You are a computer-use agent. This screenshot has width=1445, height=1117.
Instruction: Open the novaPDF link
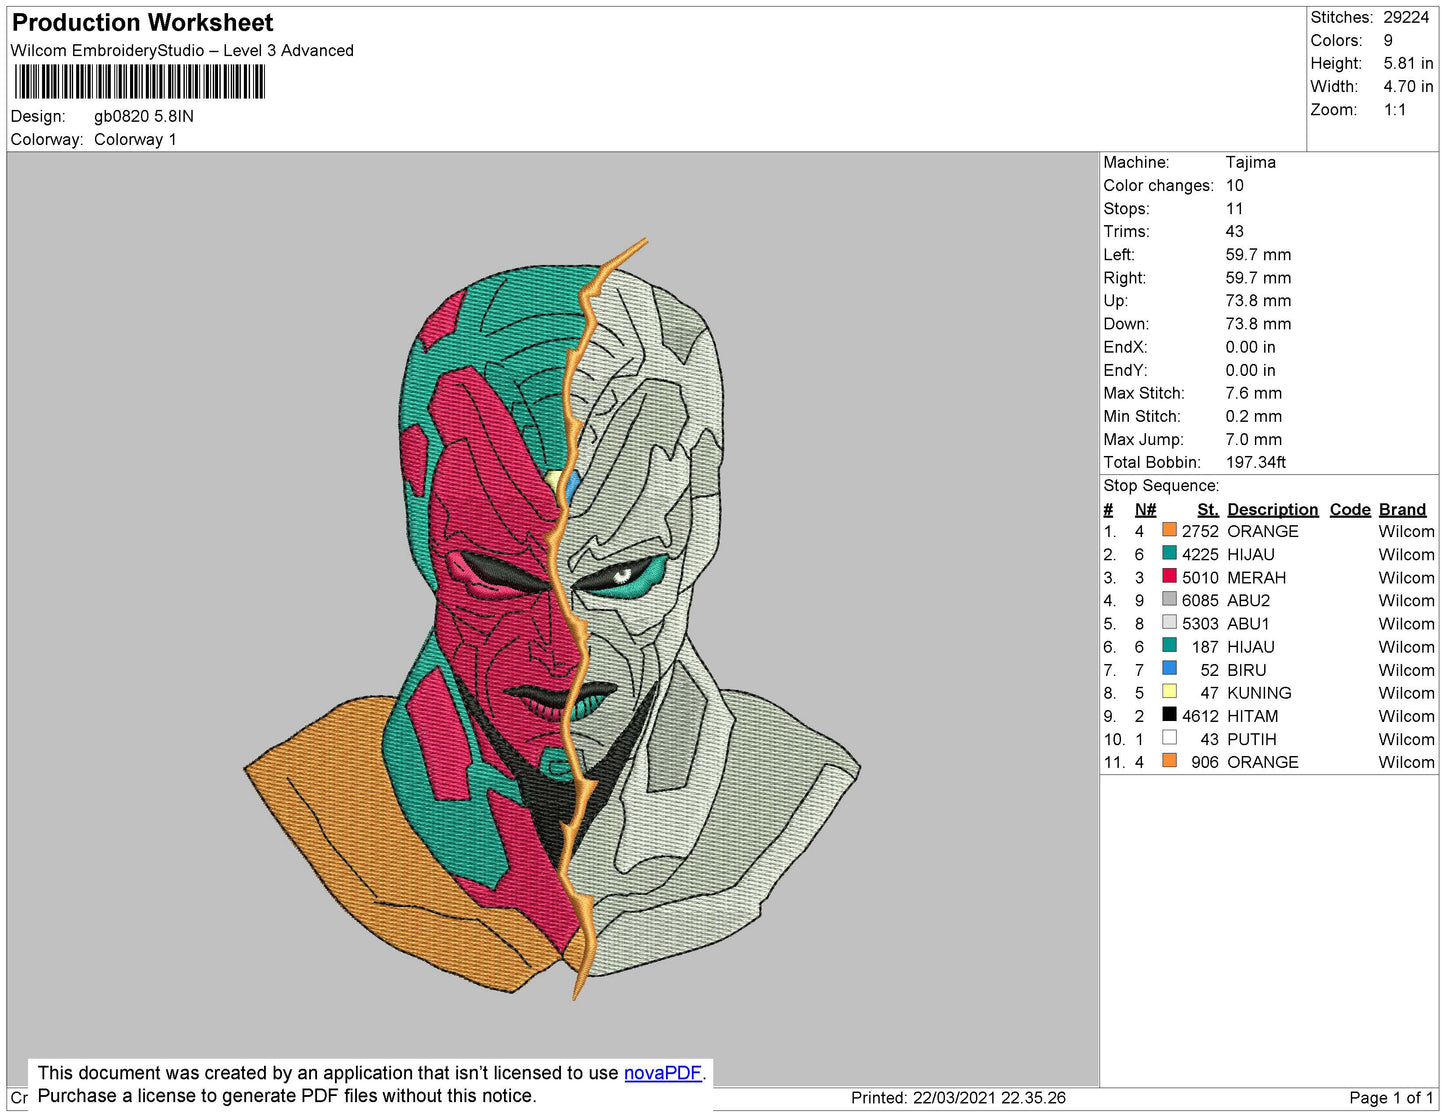coord(663,1073)
